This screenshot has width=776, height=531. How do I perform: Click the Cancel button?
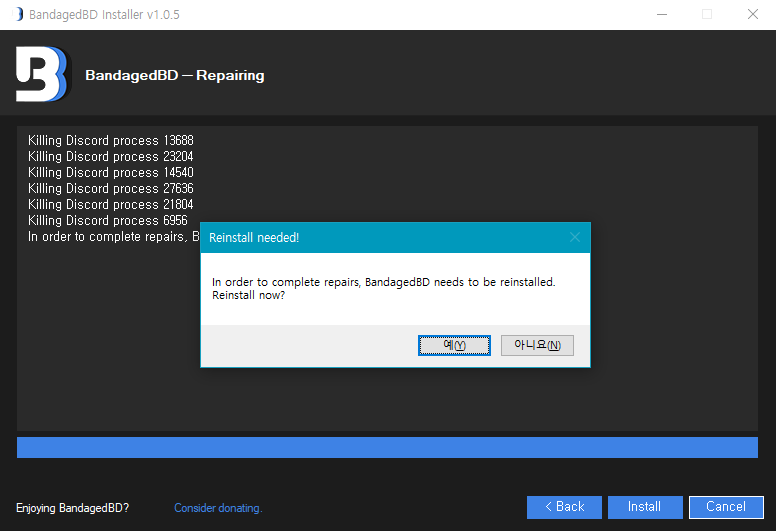(726, 507)
